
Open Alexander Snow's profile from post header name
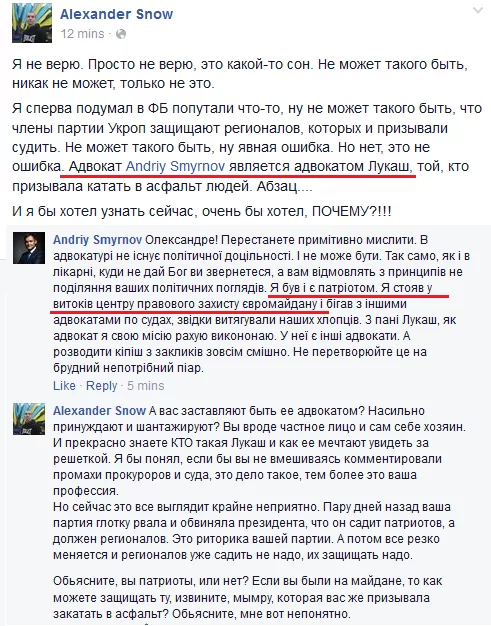tap(117, 14)
